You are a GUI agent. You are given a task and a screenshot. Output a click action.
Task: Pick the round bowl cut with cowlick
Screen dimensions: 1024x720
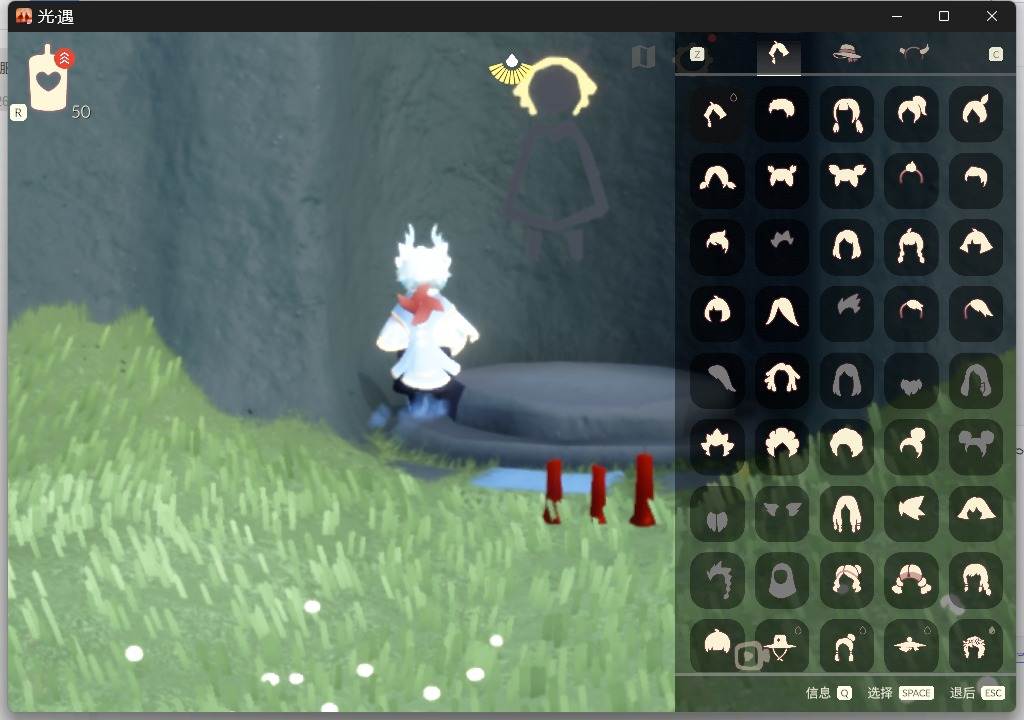717,314
